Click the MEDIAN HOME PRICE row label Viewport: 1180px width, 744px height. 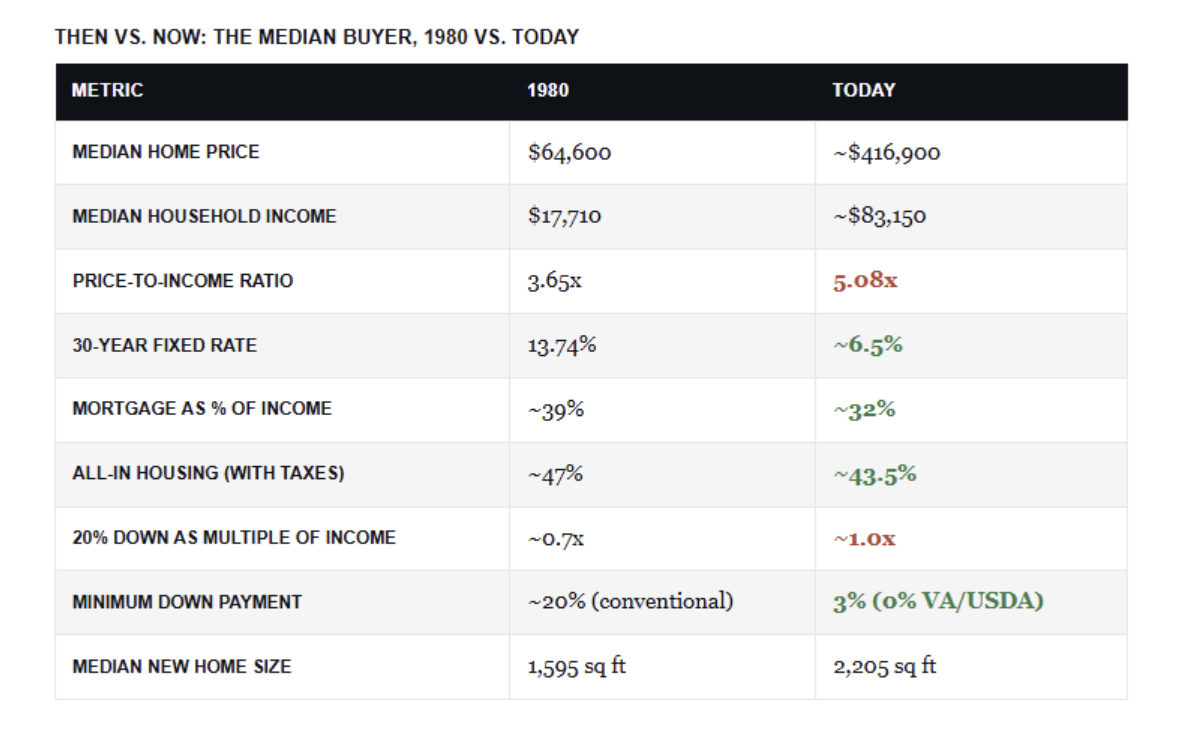coord(166,152)
